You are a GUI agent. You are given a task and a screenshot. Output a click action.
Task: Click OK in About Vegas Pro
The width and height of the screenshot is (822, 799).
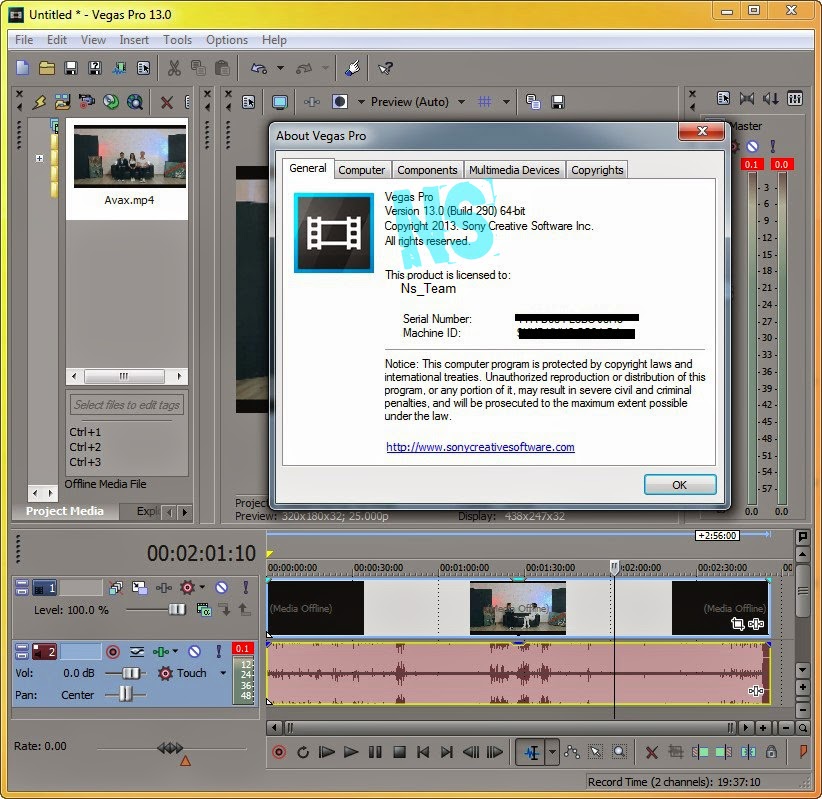pyautogui.click(x=680, y=485)
